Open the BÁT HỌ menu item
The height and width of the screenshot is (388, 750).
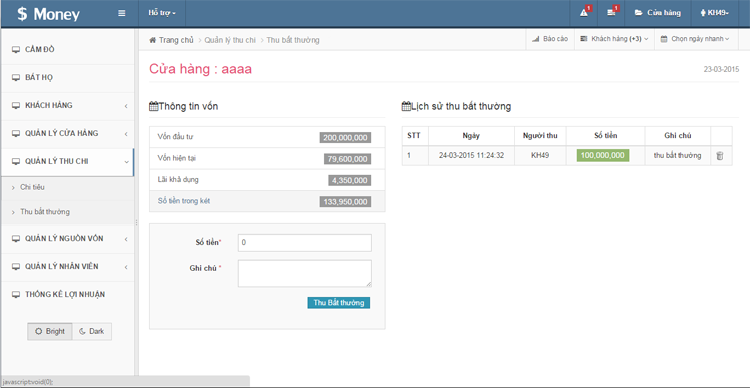click(x=67, y=78)
